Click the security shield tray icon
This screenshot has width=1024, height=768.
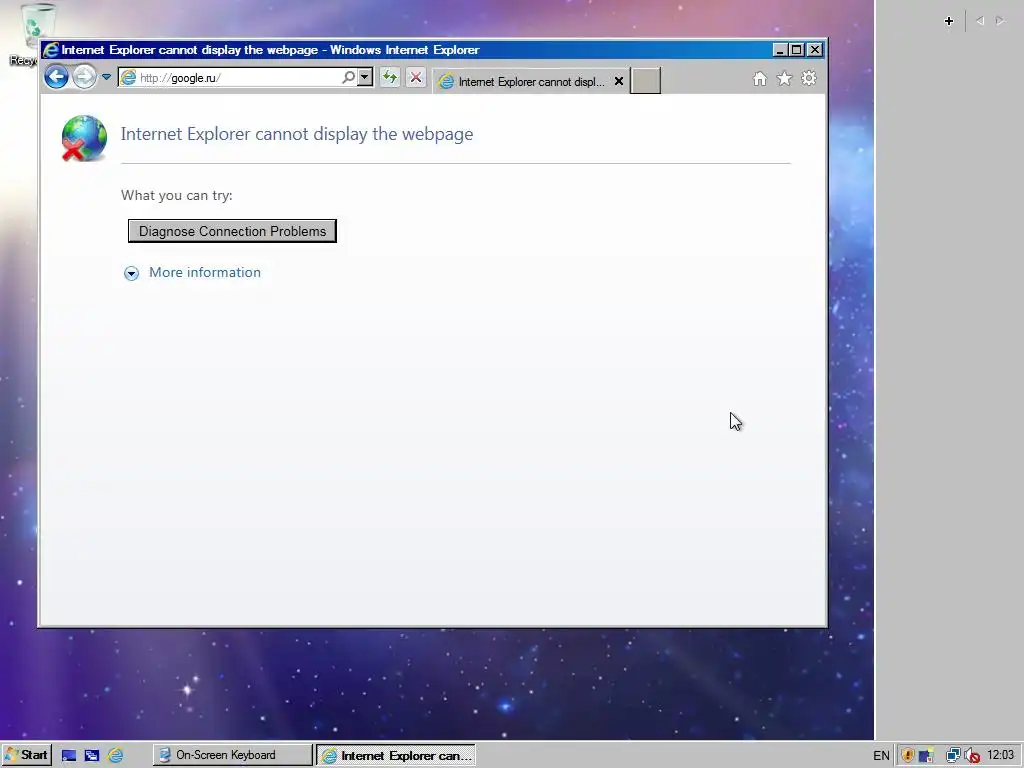click(x=907, y=756)
